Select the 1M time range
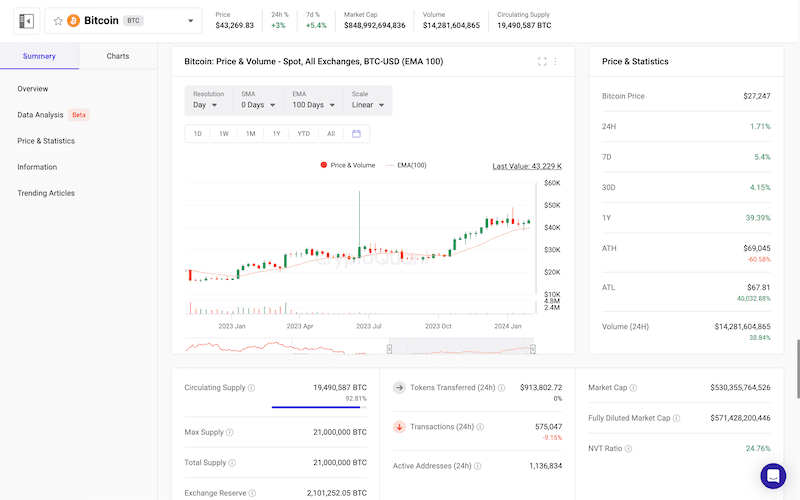 (x=251, y=134)
